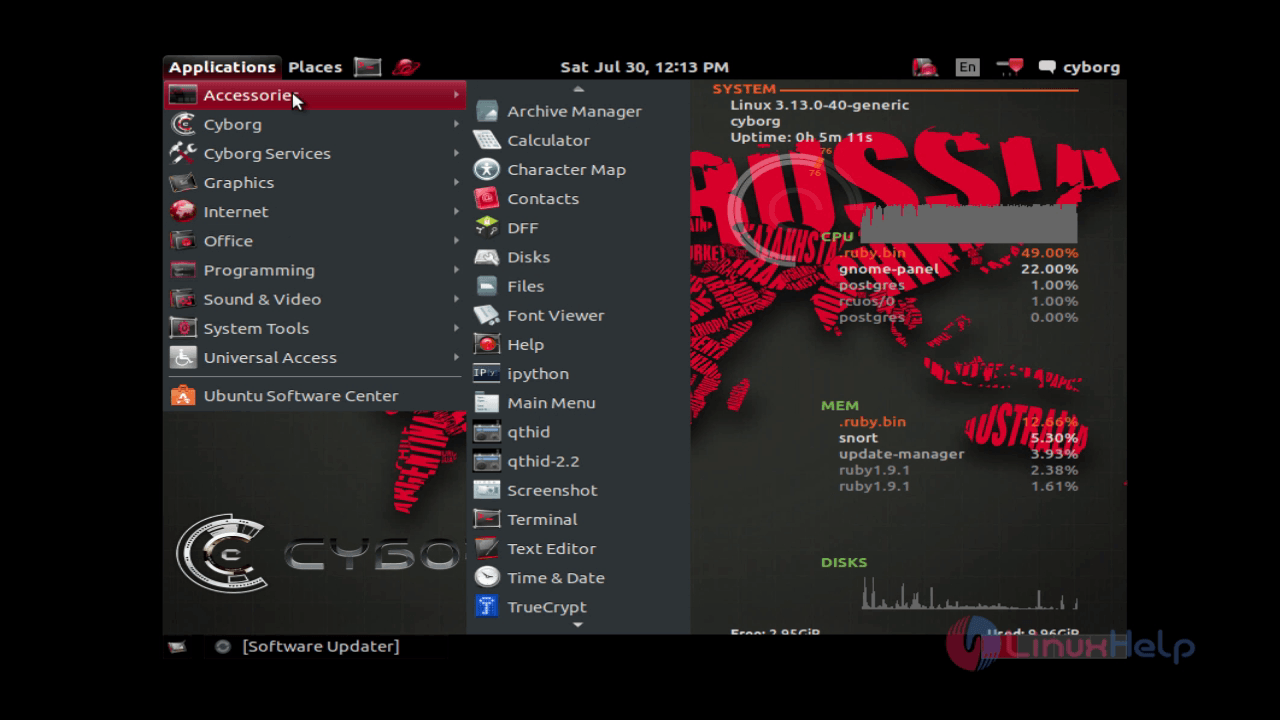This screenshot has width=1280, height=720.
Task: Open Disks utility icon
Action: (x=486, y=257)
